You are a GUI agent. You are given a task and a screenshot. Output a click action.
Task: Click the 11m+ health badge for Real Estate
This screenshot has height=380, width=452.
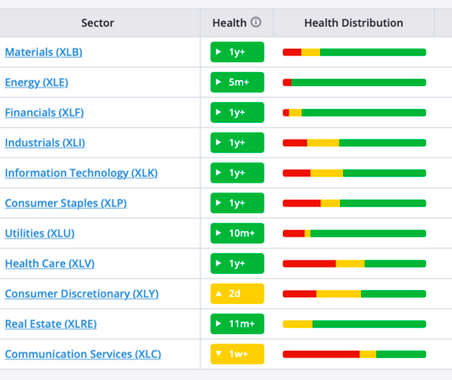[x=237, y=324]
